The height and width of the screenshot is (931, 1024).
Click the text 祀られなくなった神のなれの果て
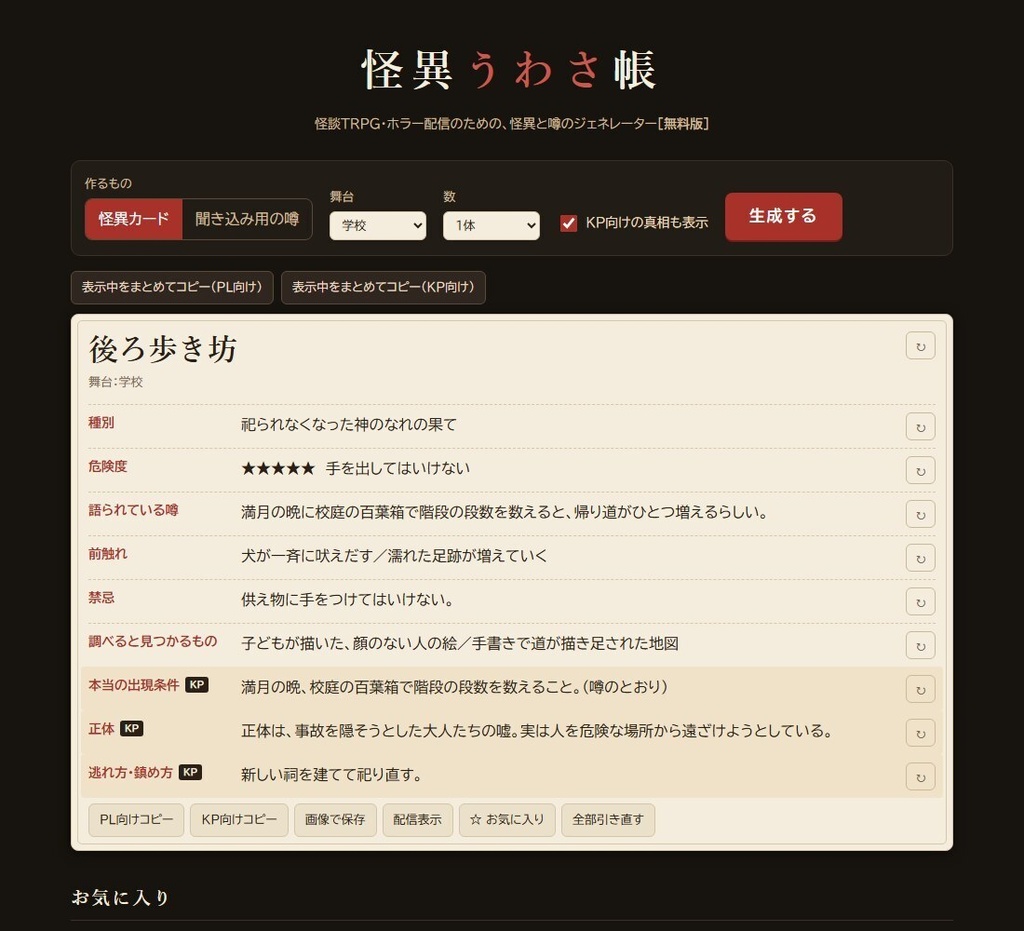[x=349, y=425]
